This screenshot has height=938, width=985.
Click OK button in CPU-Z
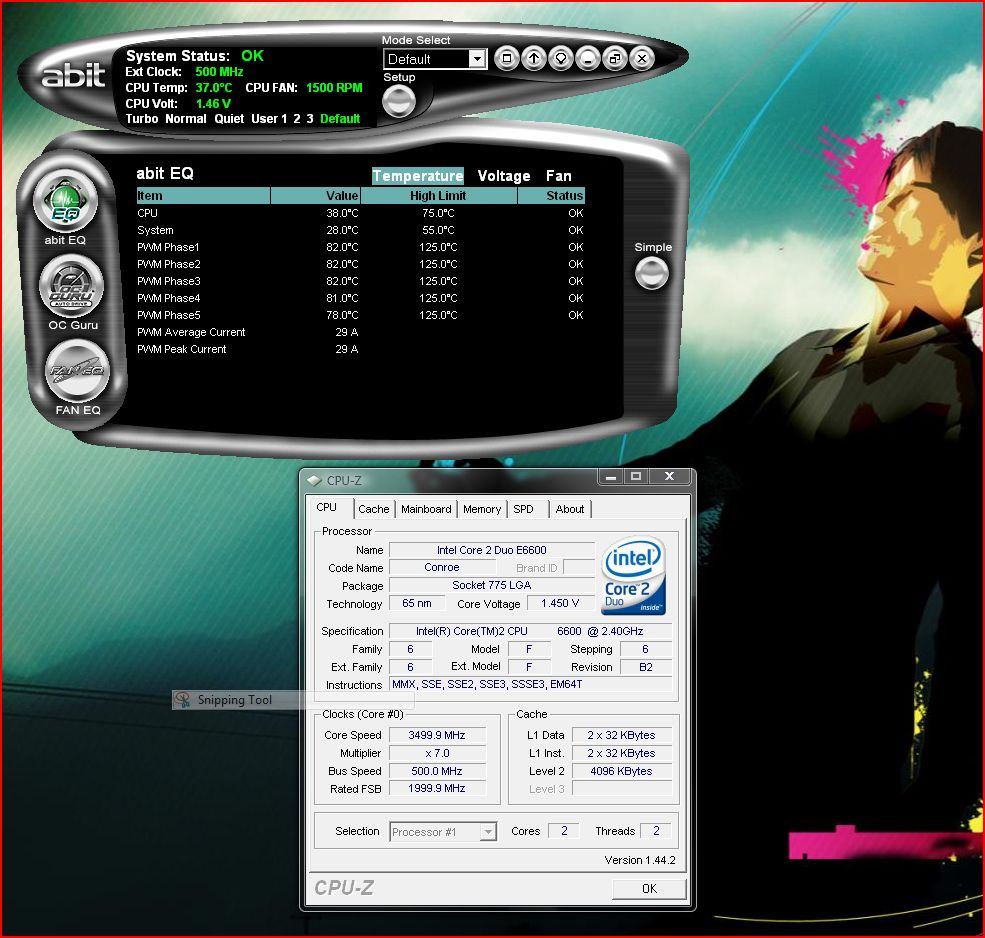pos(649,888)
